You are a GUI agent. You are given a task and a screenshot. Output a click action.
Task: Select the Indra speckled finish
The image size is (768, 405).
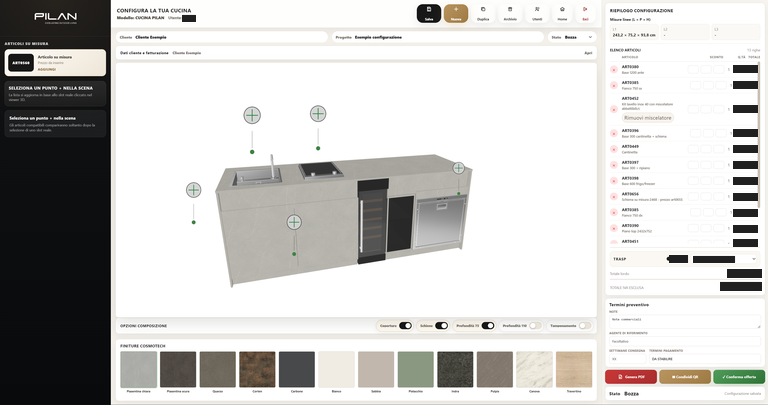[x=455, y=369]
